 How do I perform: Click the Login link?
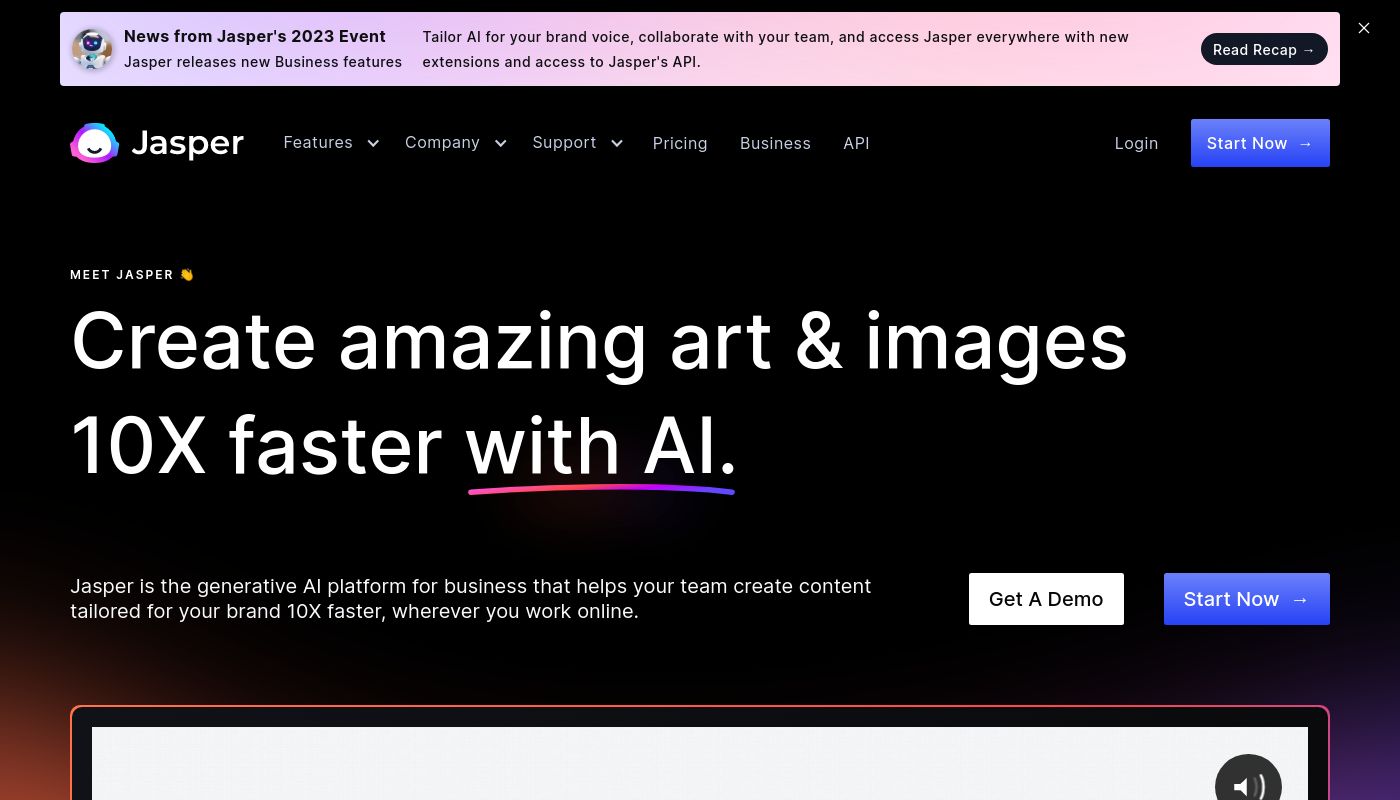[1136, 143]
